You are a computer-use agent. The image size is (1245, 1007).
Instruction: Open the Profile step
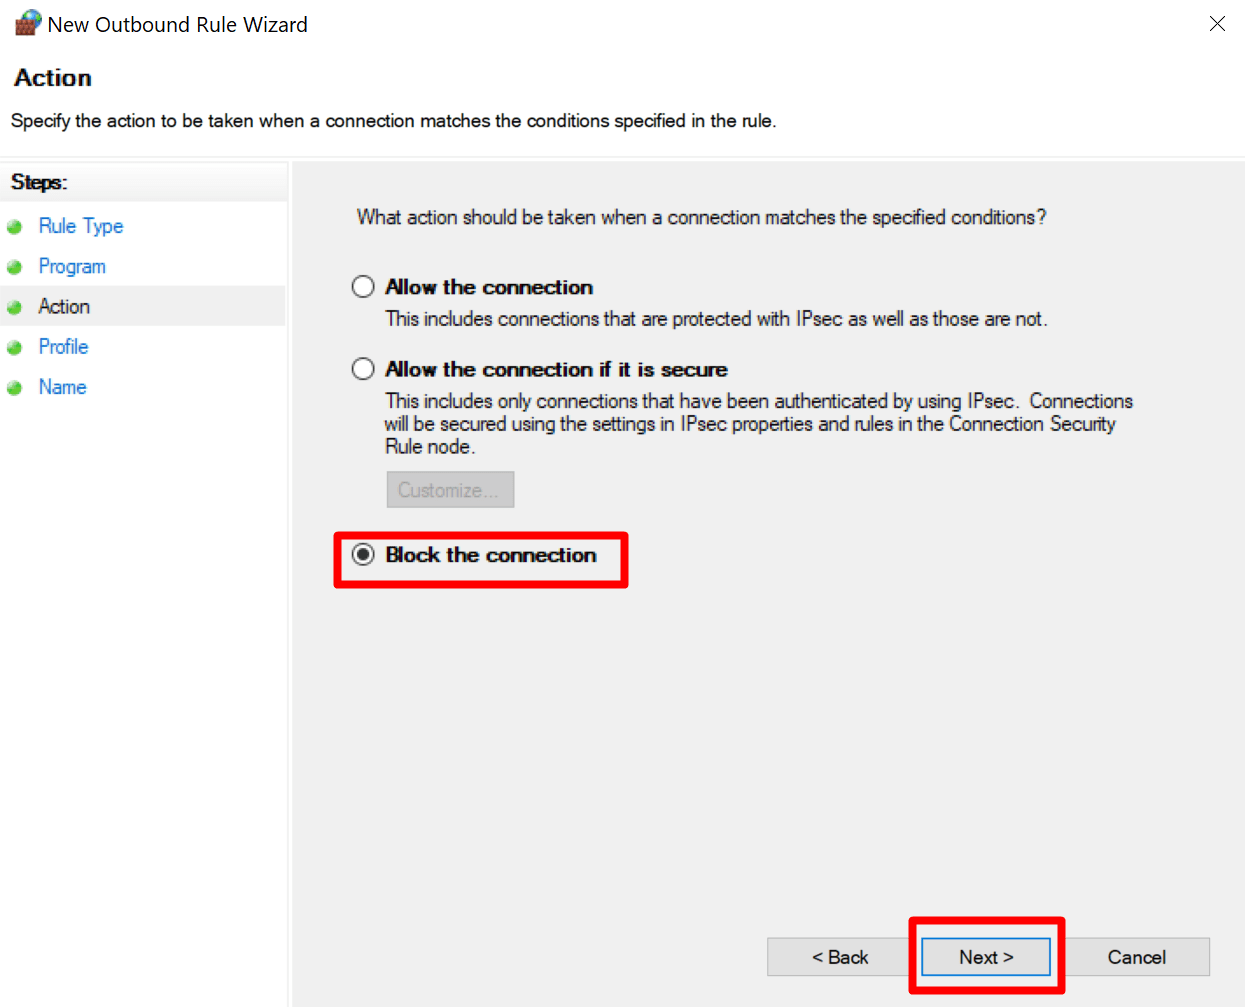[63, 346]
